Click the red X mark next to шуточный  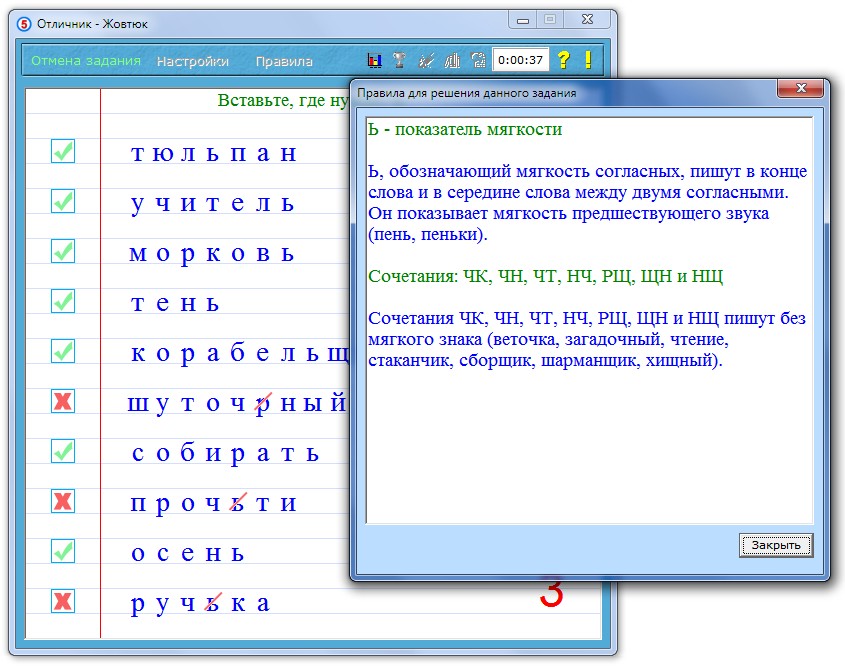pyautogui.click(x=63, y=401)
